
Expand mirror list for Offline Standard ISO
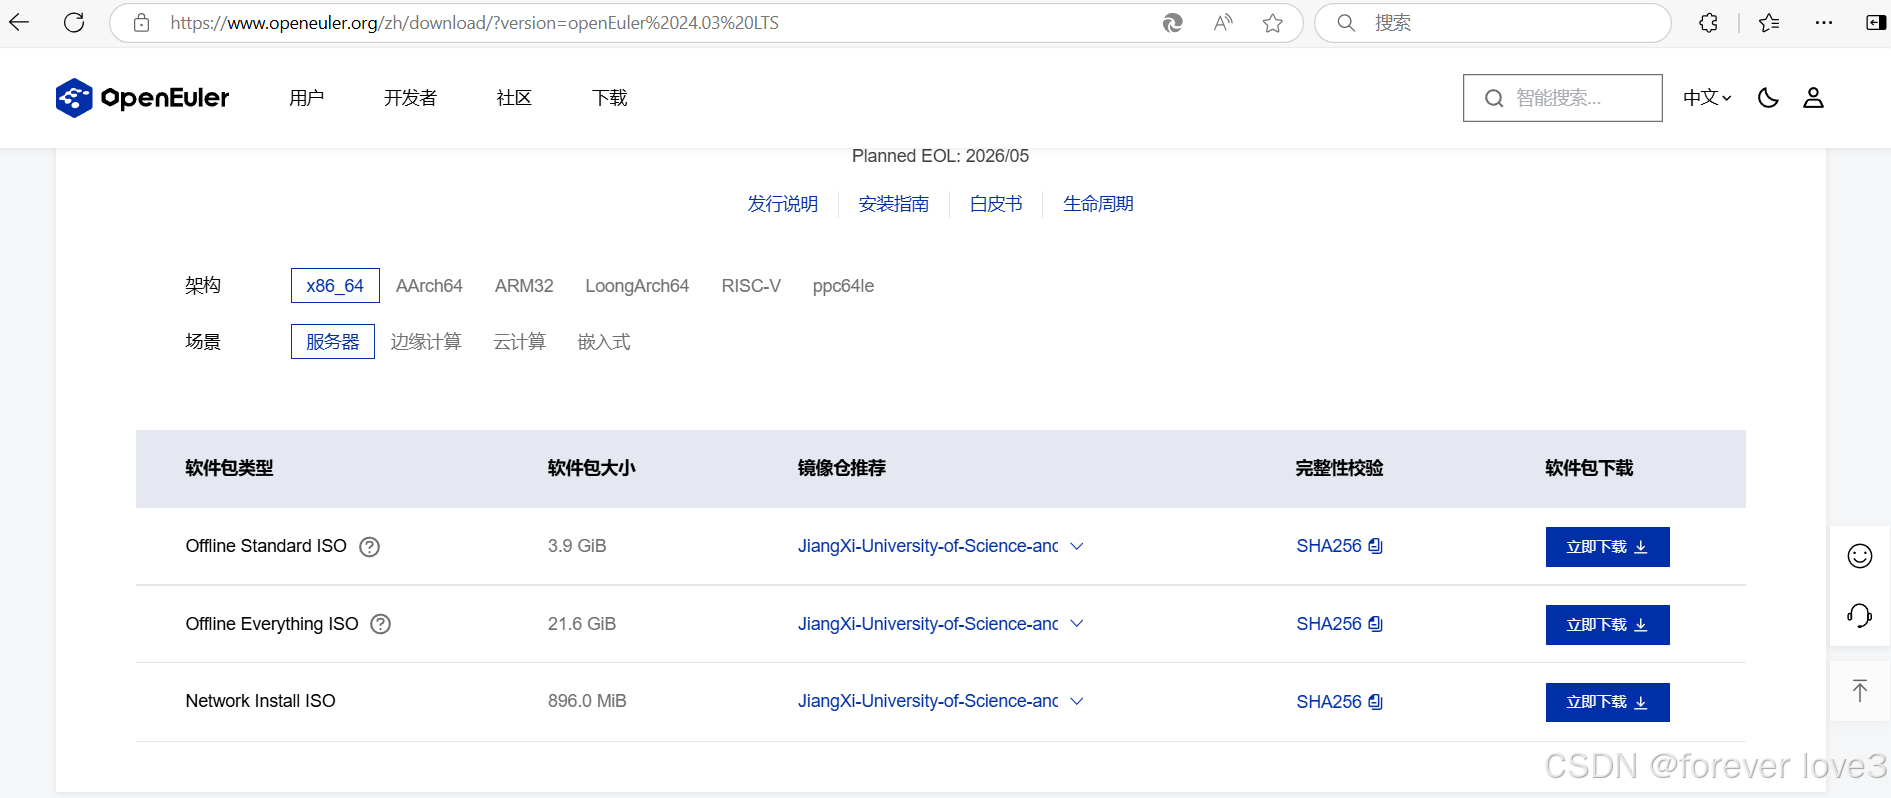[x=1077, y=546]
